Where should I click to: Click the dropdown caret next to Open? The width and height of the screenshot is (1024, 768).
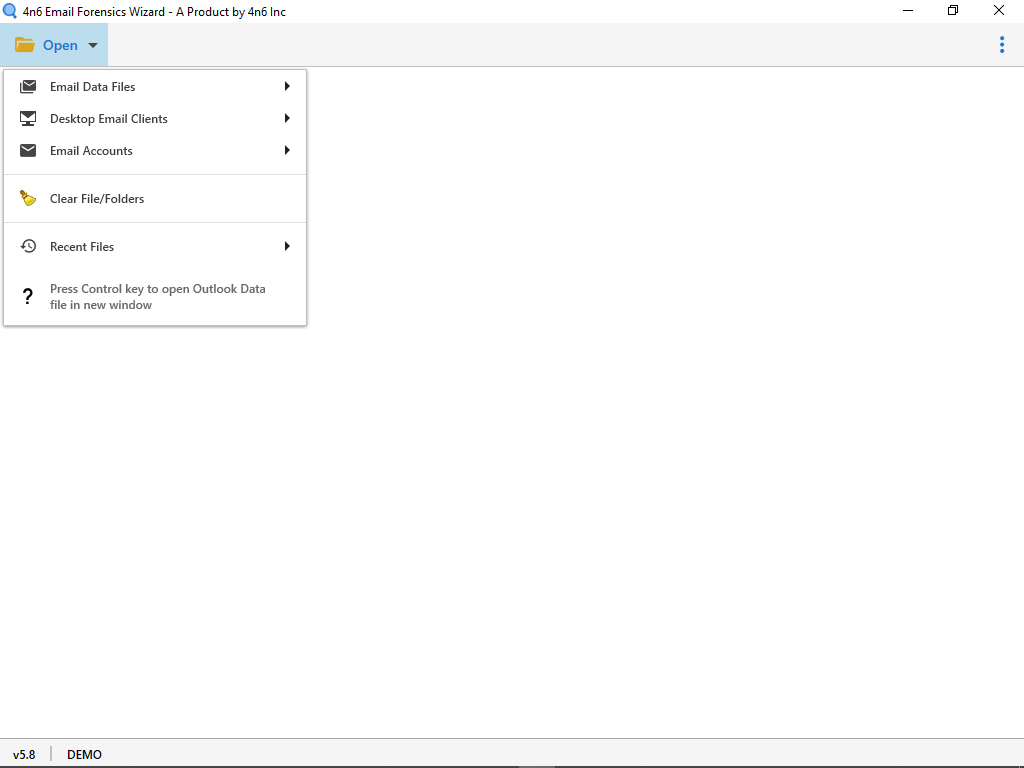point(93,46)
